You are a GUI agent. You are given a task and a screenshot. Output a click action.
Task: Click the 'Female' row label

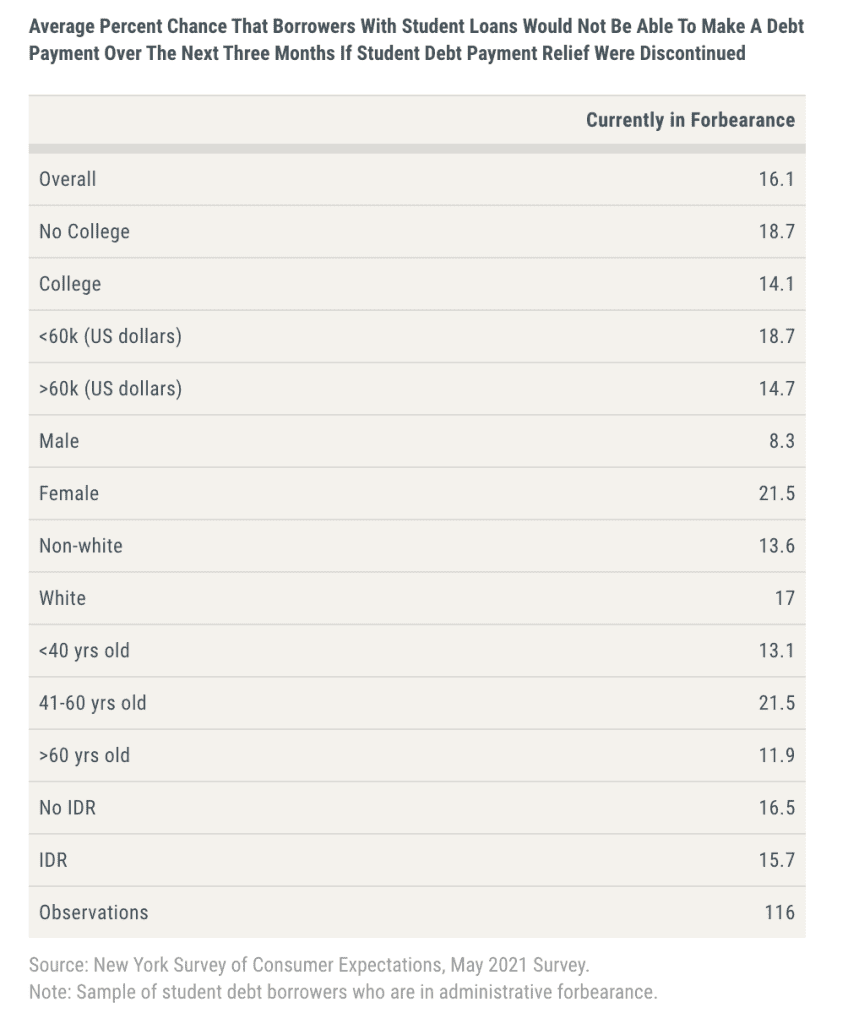coord(69,493)
